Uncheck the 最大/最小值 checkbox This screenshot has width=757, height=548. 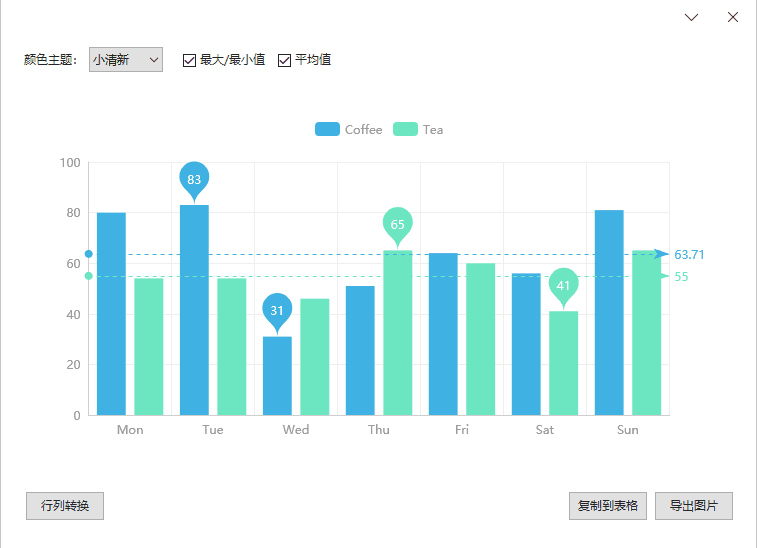(x=189, y=60)
